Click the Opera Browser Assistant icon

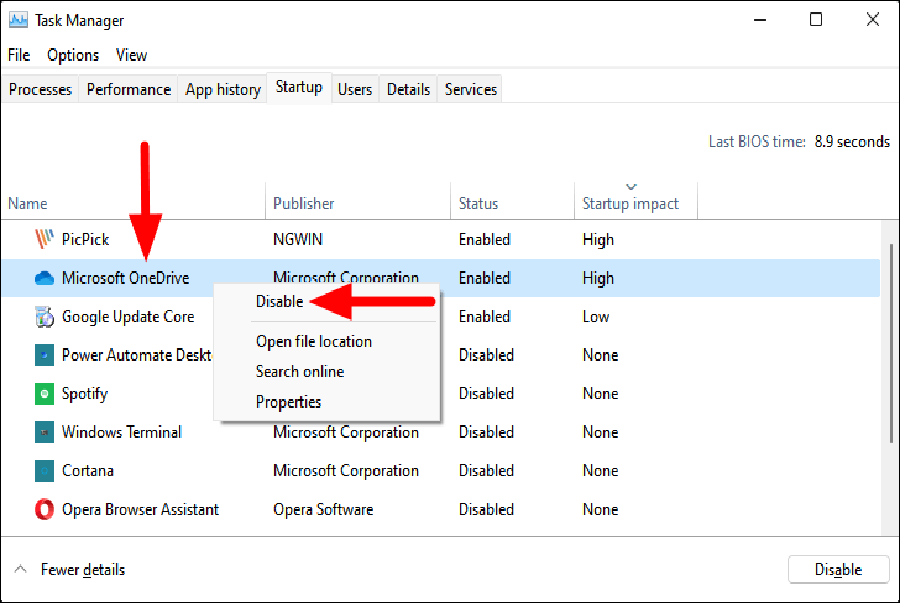click(44, 509)
